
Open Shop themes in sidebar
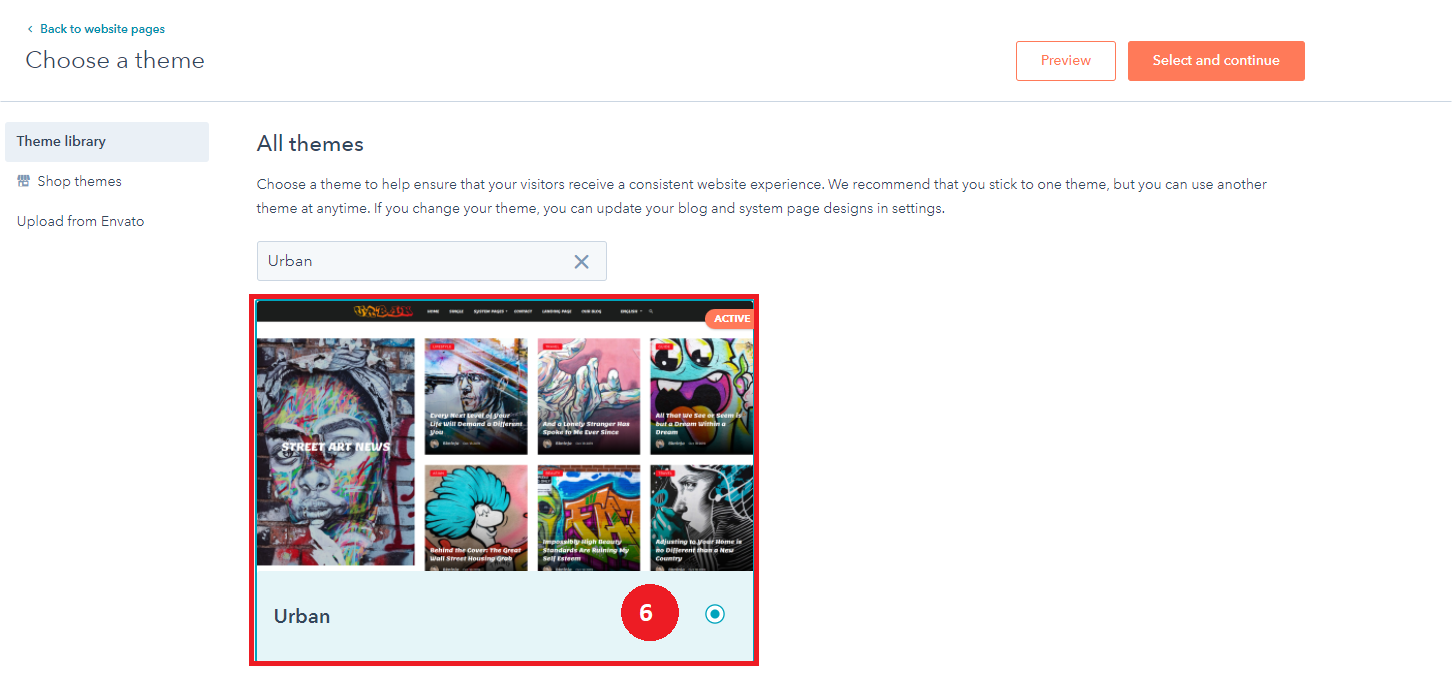pos(79,181)
